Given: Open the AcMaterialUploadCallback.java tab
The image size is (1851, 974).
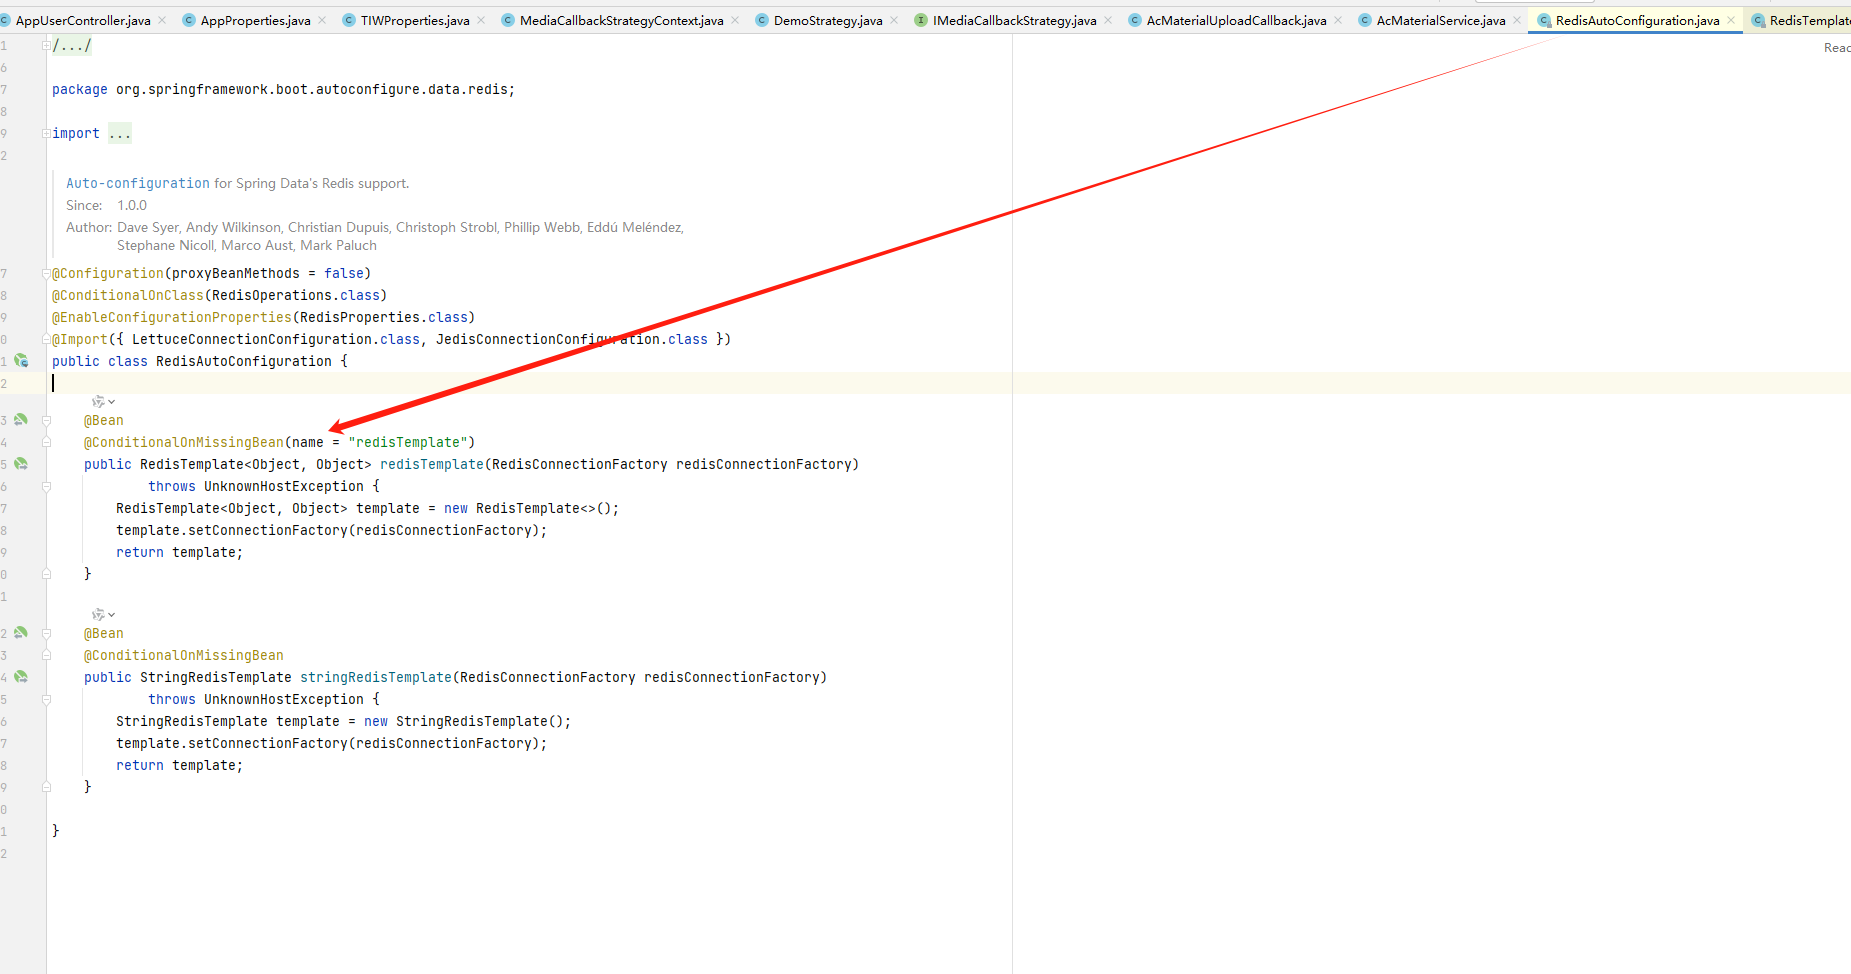Looking at the screenshot, I should [x=1236, y=20].
